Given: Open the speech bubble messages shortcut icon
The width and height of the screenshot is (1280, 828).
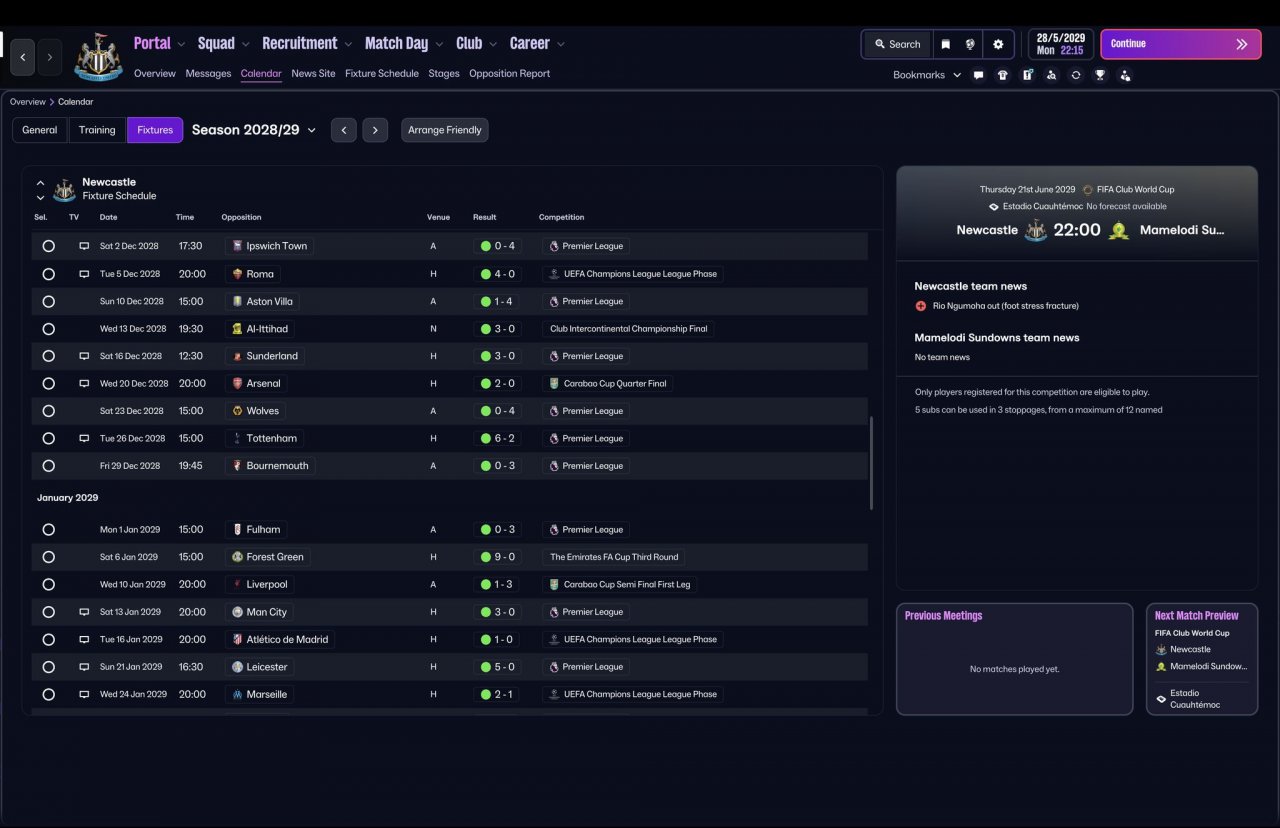Looking at the screenshot, I should pyautogui.click(x=978, y=75).
